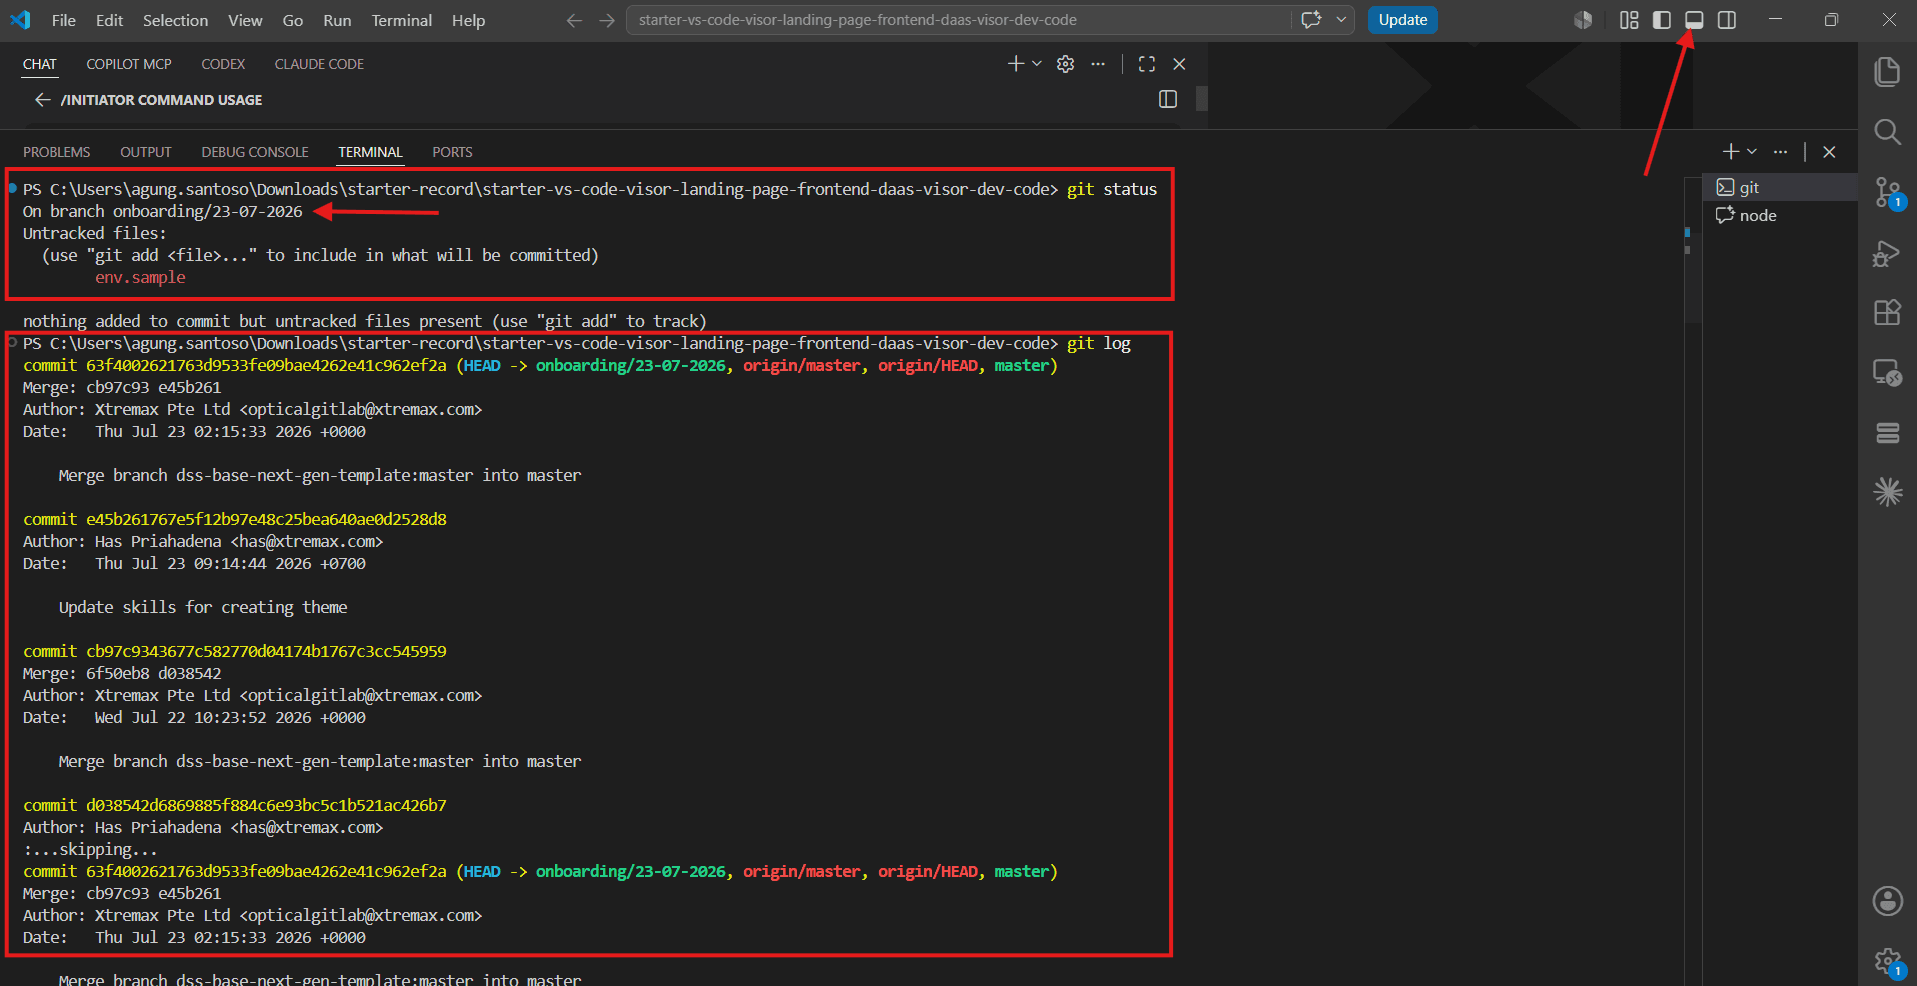Viewport: 1917px width, 986px height.
Task: Open the Selection menu
Action: [176, 20]
